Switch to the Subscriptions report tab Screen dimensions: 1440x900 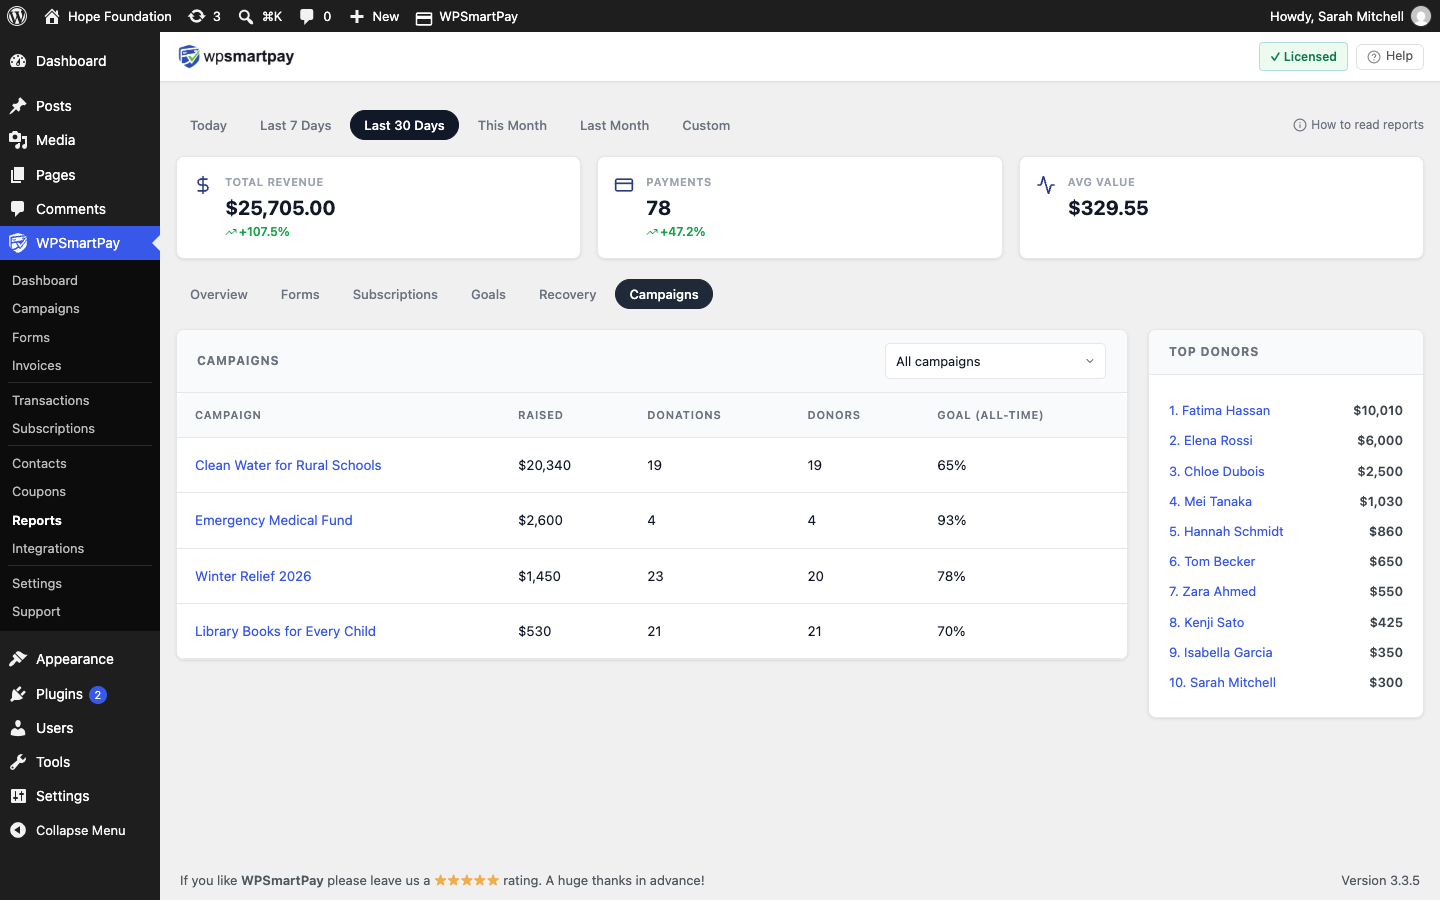tap(395, 294)
